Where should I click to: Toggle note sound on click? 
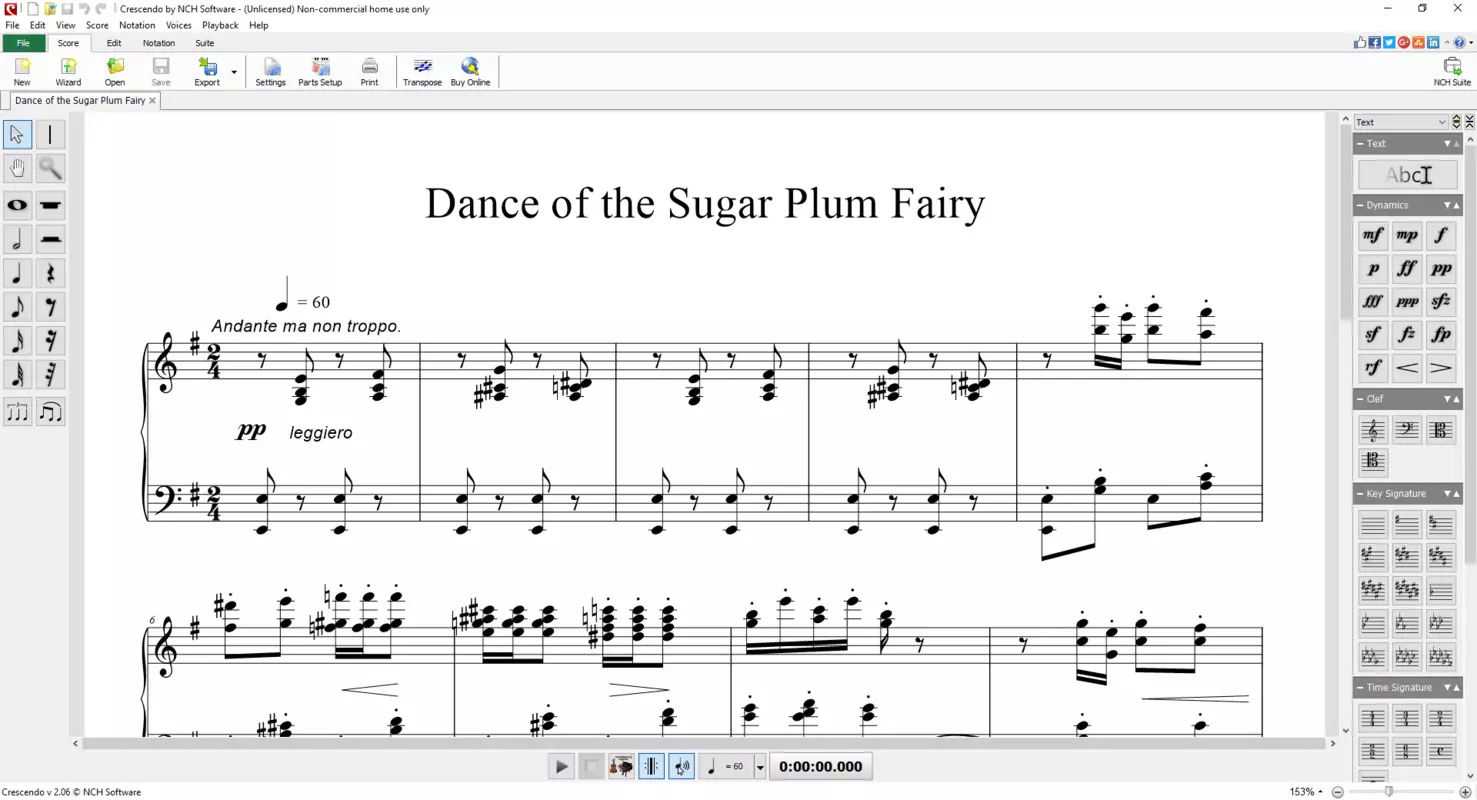click(x=681, y=767)
